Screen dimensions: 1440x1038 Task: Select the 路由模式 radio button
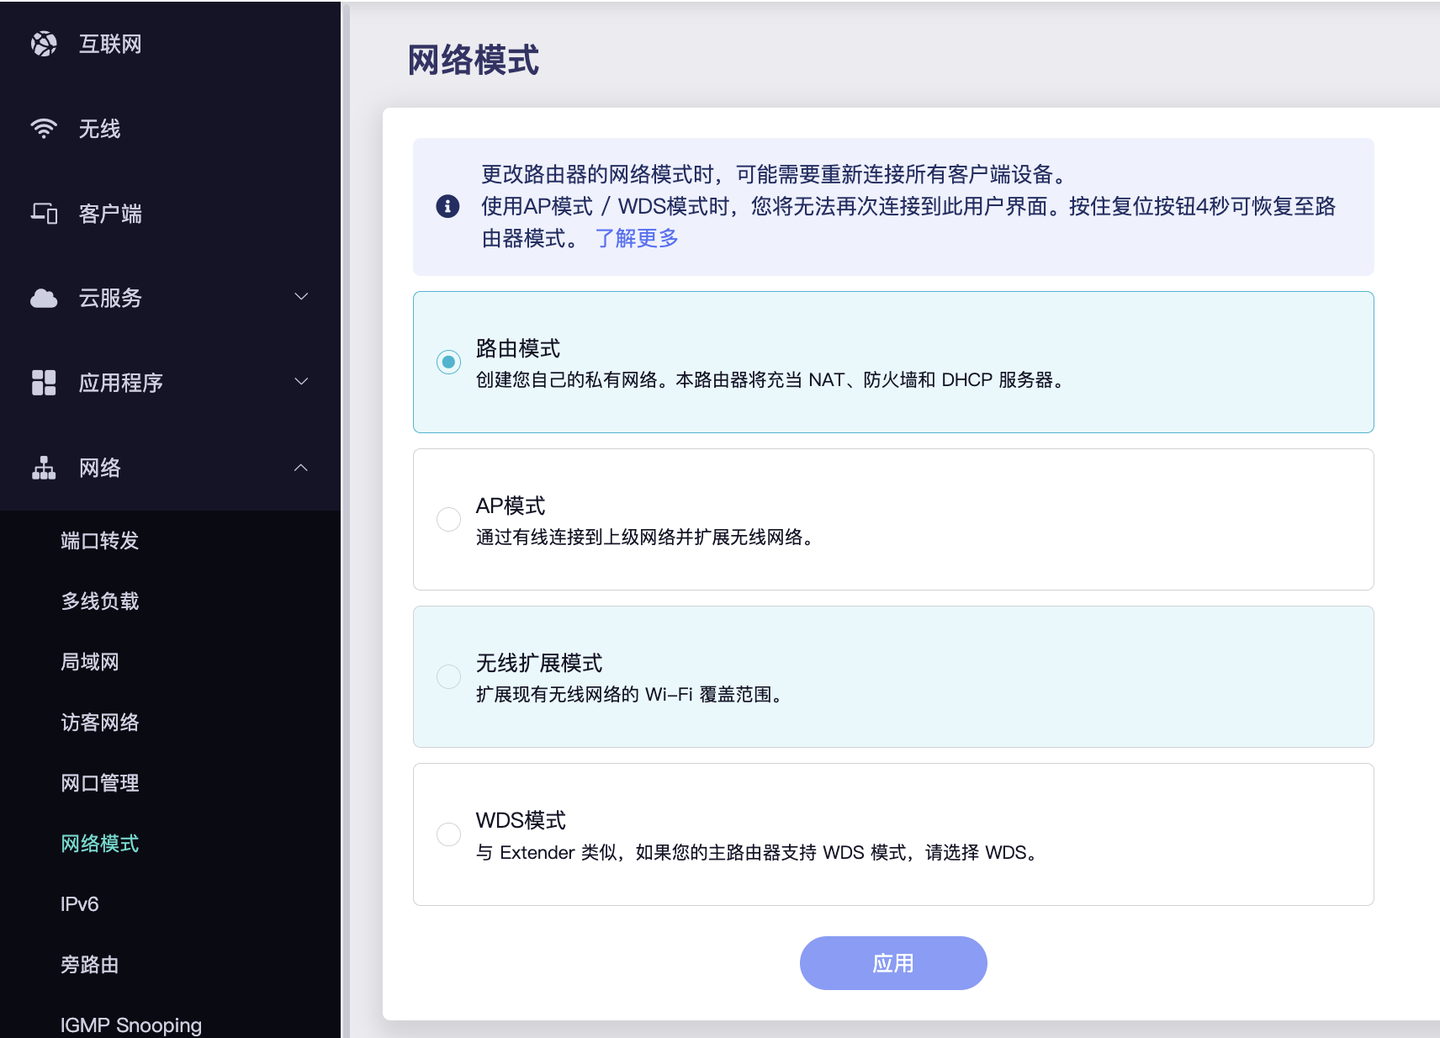[449, 362]
